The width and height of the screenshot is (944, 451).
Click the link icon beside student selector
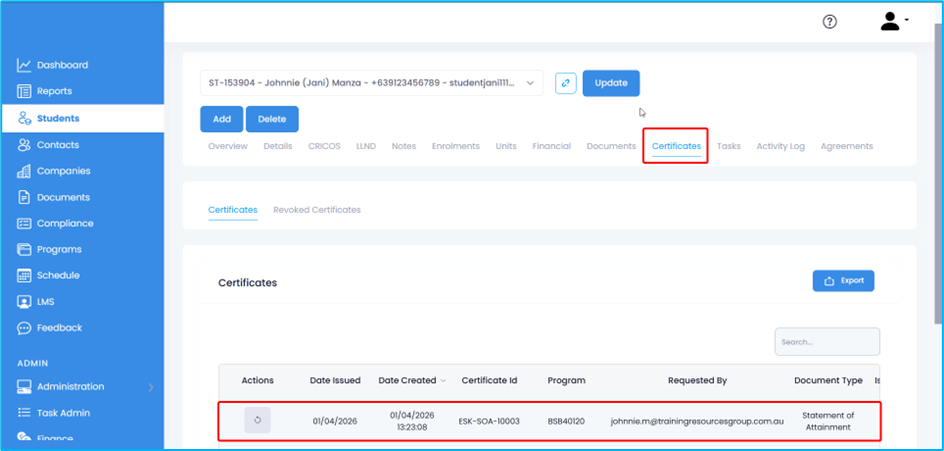(566, 83)
